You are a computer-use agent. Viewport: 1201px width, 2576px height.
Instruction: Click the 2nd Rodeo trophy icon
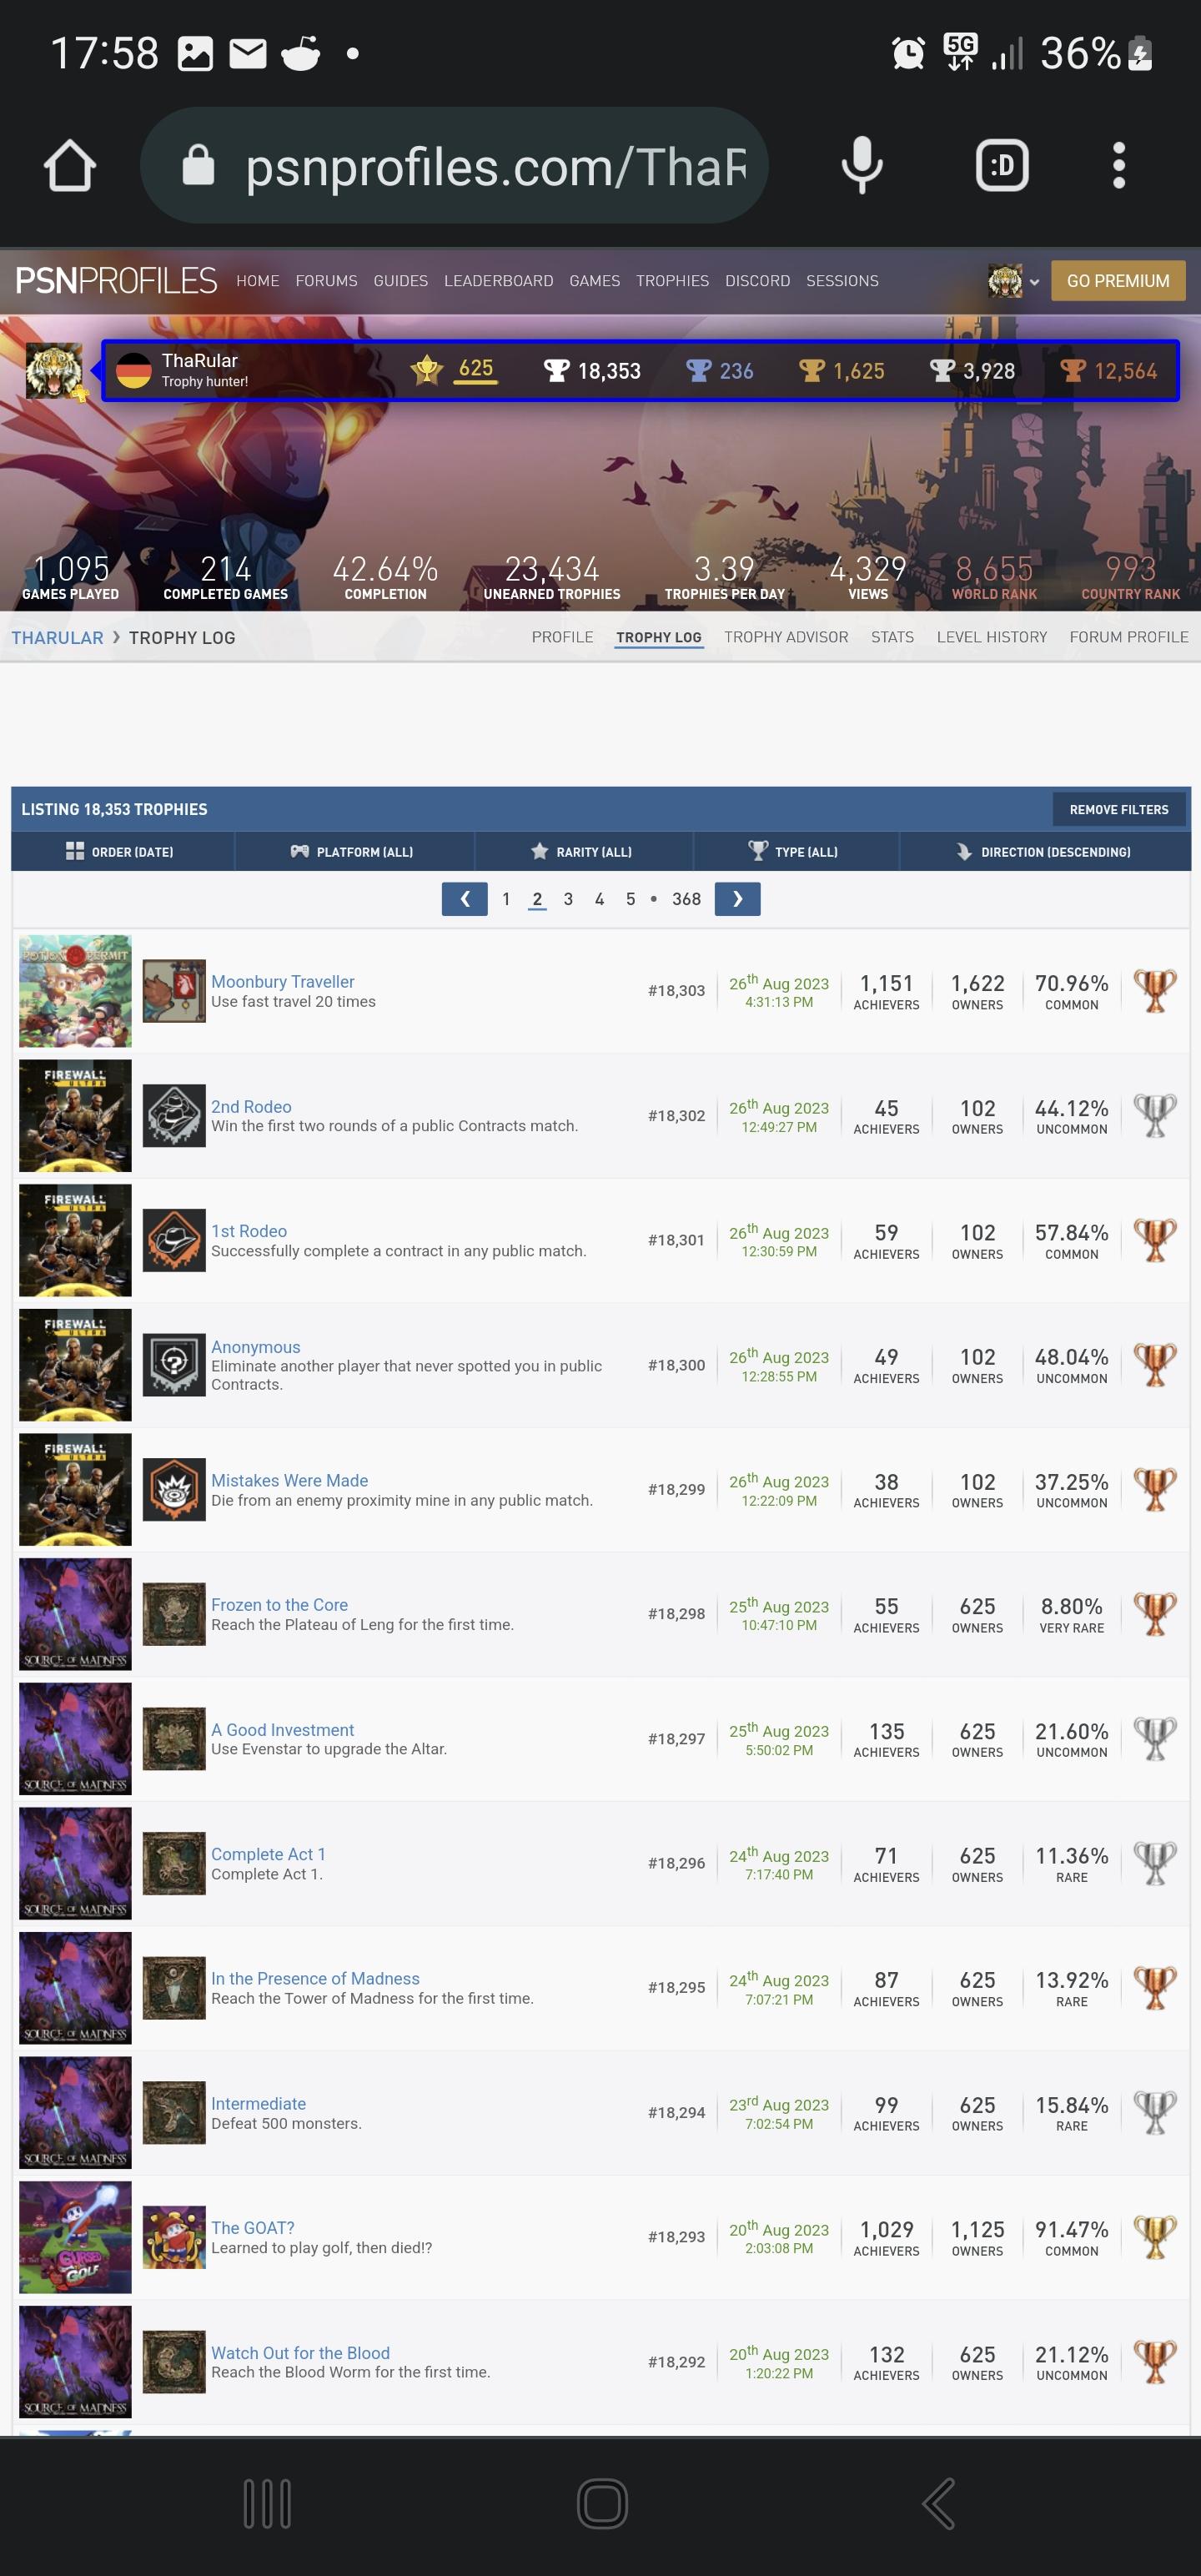(x=174, y=1115)
